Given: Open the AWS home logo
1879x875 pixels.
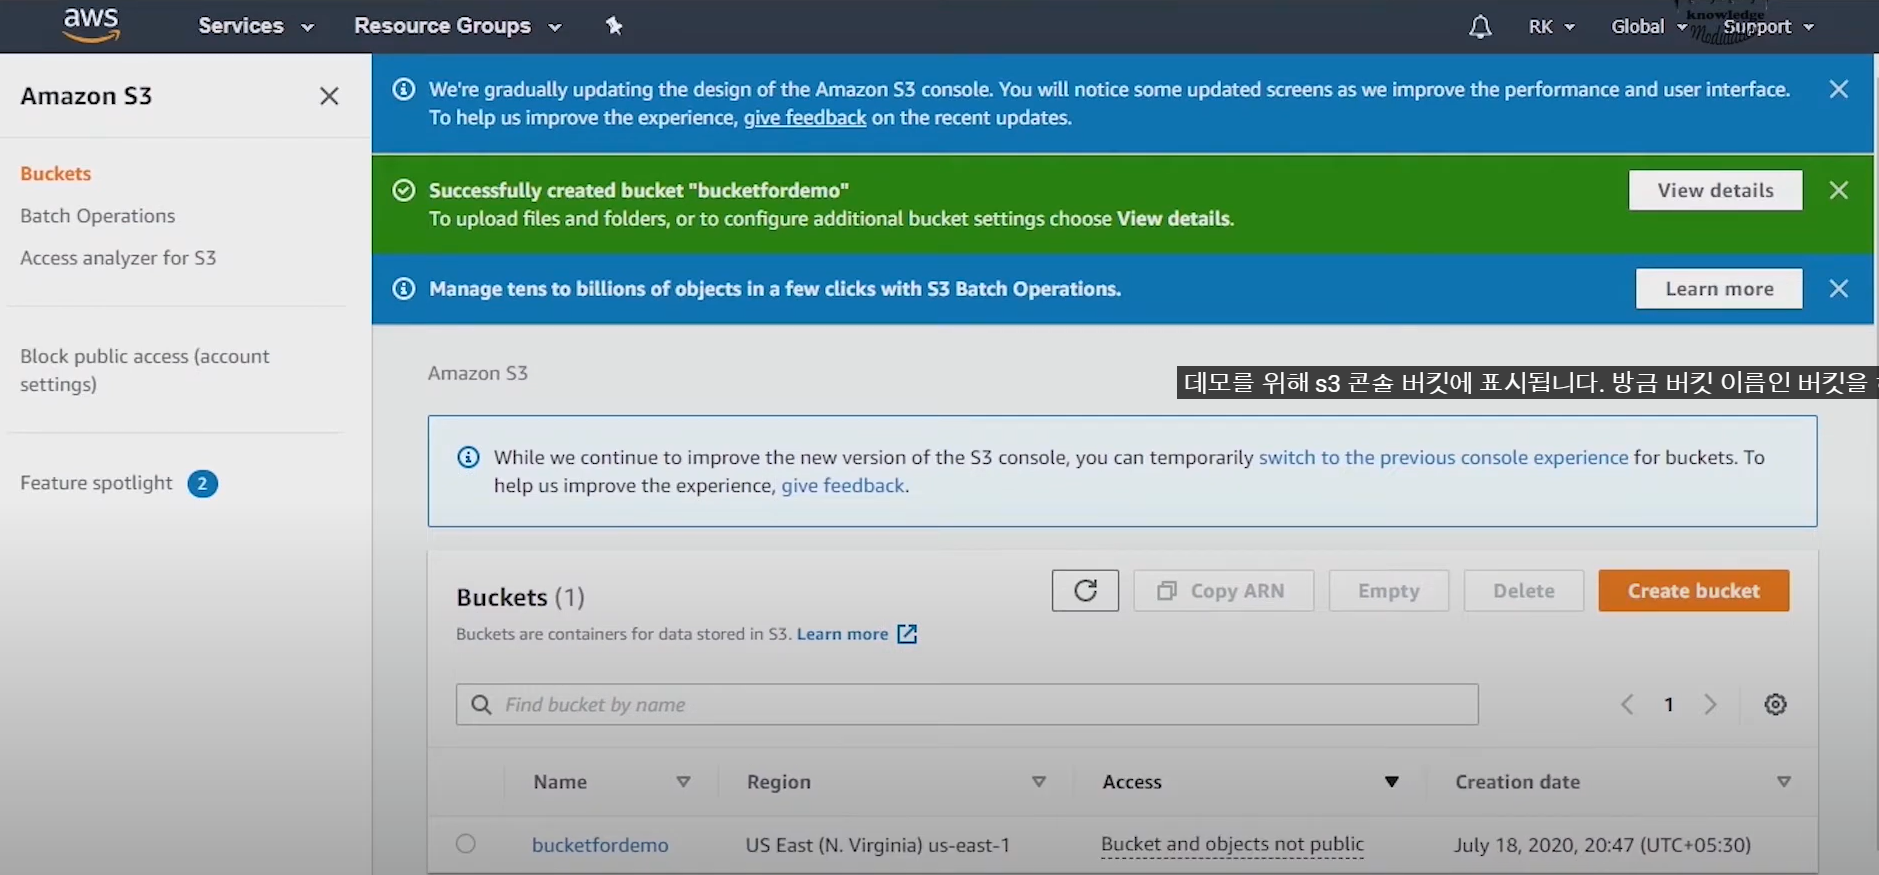Looking at the screenshot, I should (x=91, y=25).
